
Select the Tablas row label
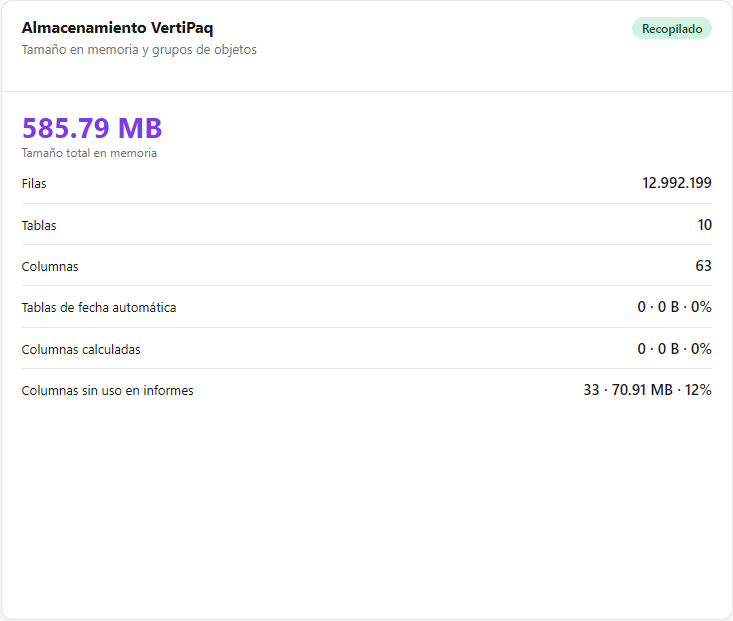[x=39, y=225]
